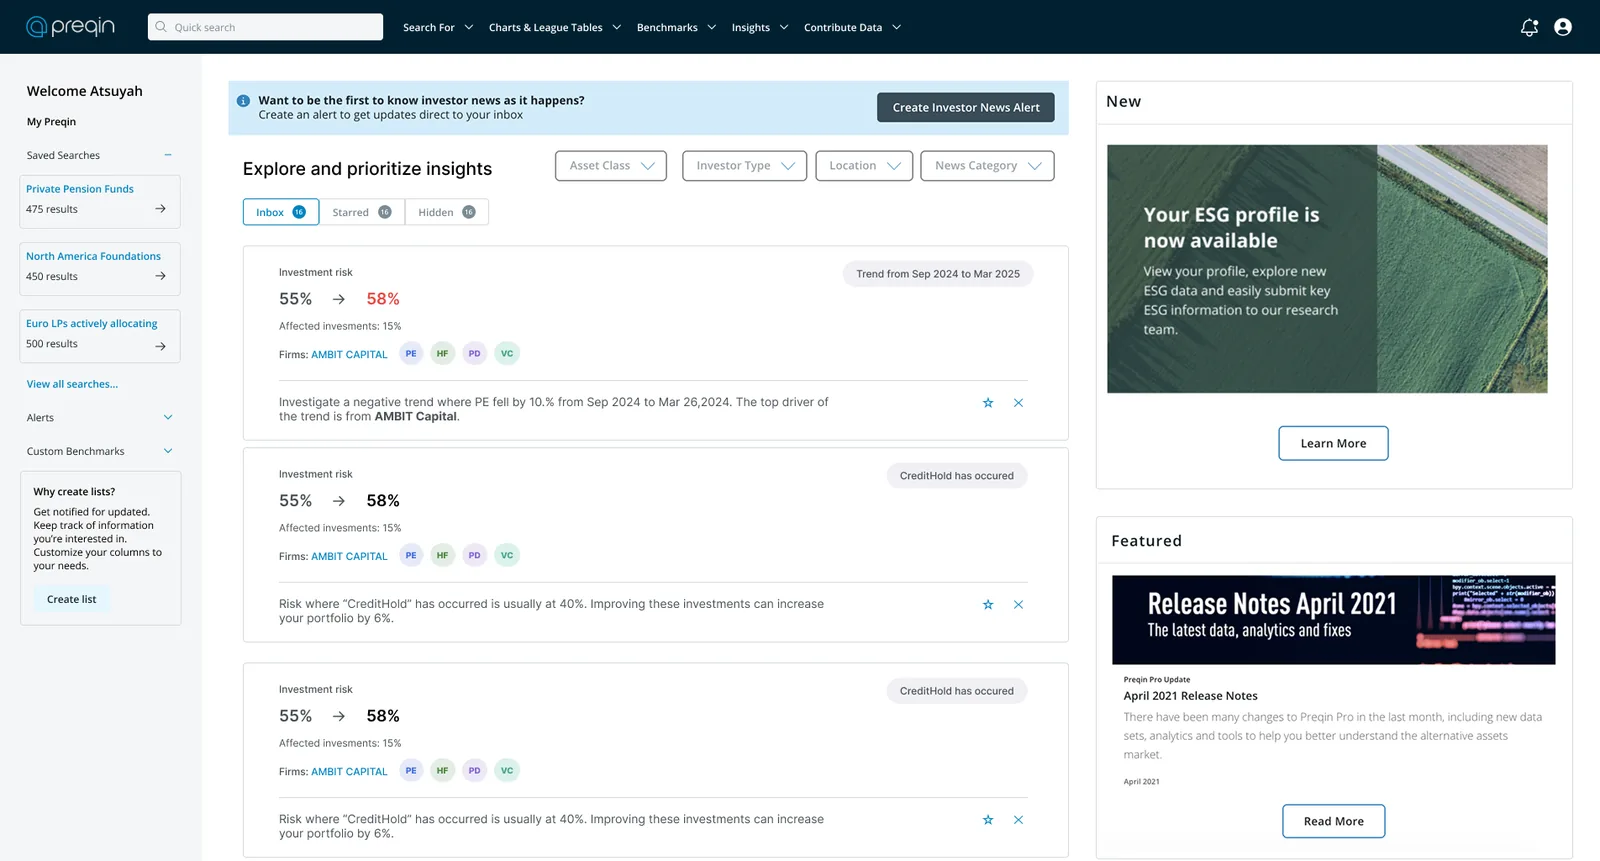Star the third insight card at bottom
1600x861 pixels.
988,820
